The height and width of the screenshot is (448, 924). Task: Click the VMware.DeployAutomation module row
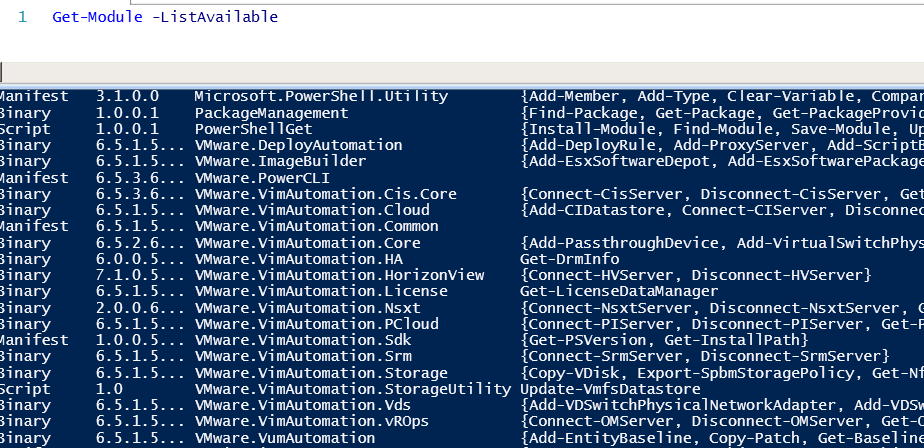(298, 145)
